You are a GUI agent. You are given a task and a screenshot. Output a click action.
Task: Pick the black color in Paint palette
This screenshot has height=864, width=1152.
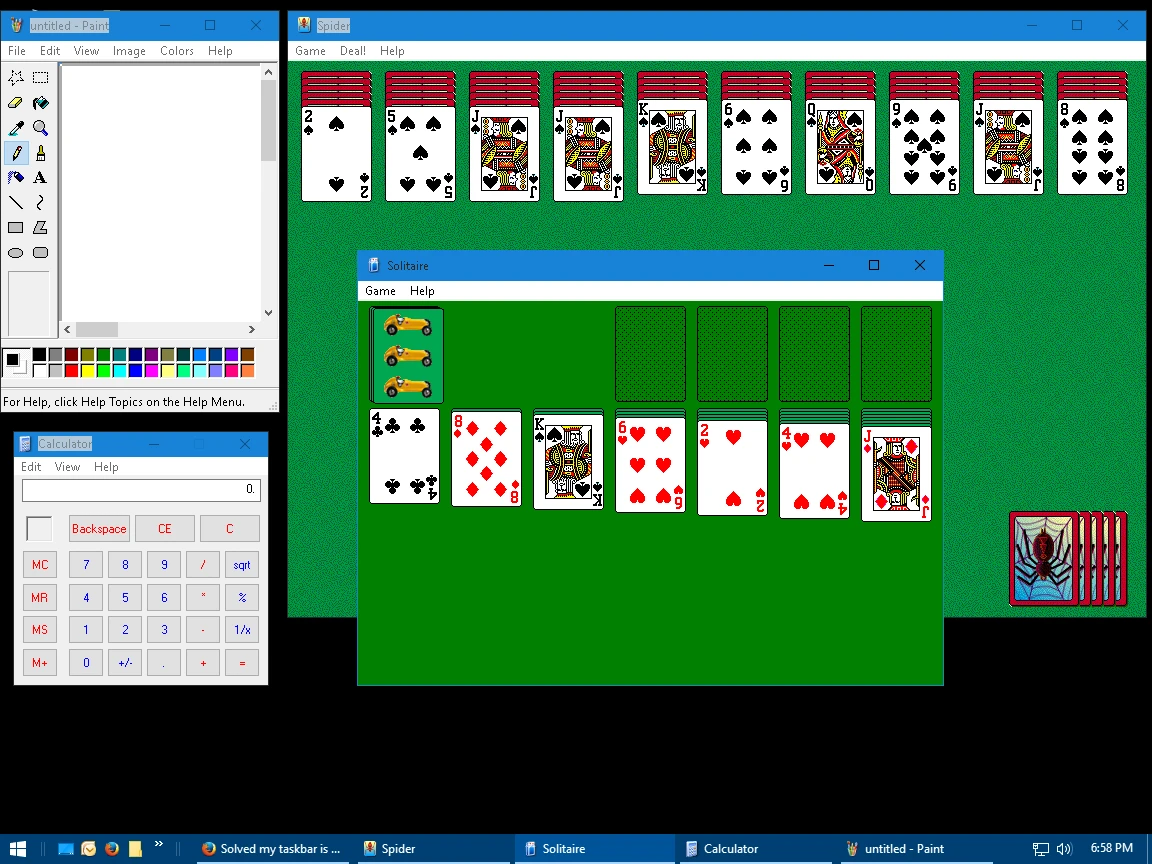39,355
